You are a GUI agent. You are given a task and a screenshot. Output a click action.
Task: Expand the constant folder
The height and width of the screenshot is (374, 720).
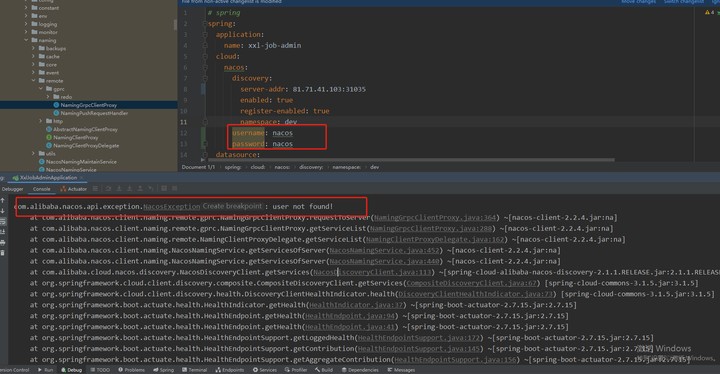[x=26, y=8]
